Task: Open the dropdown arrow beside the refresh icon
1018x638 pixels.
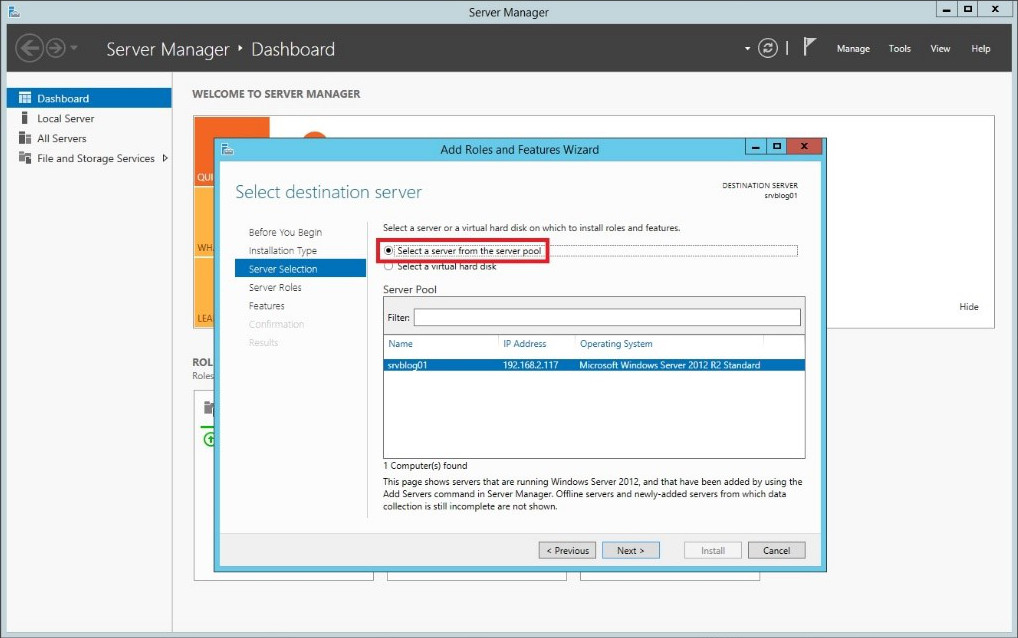Action: click(747, 49)
